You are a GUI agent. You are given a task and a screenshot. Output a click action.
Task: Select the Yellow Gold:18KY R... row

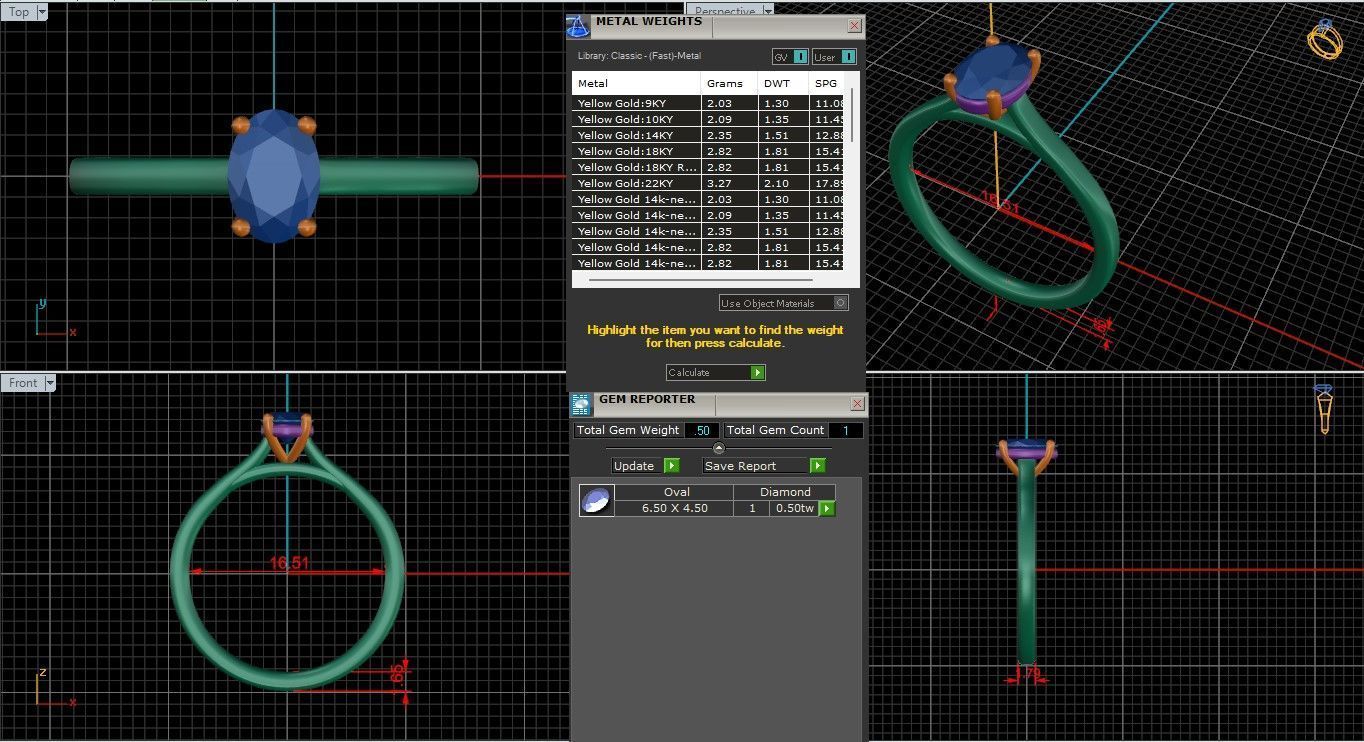point(709,167)
